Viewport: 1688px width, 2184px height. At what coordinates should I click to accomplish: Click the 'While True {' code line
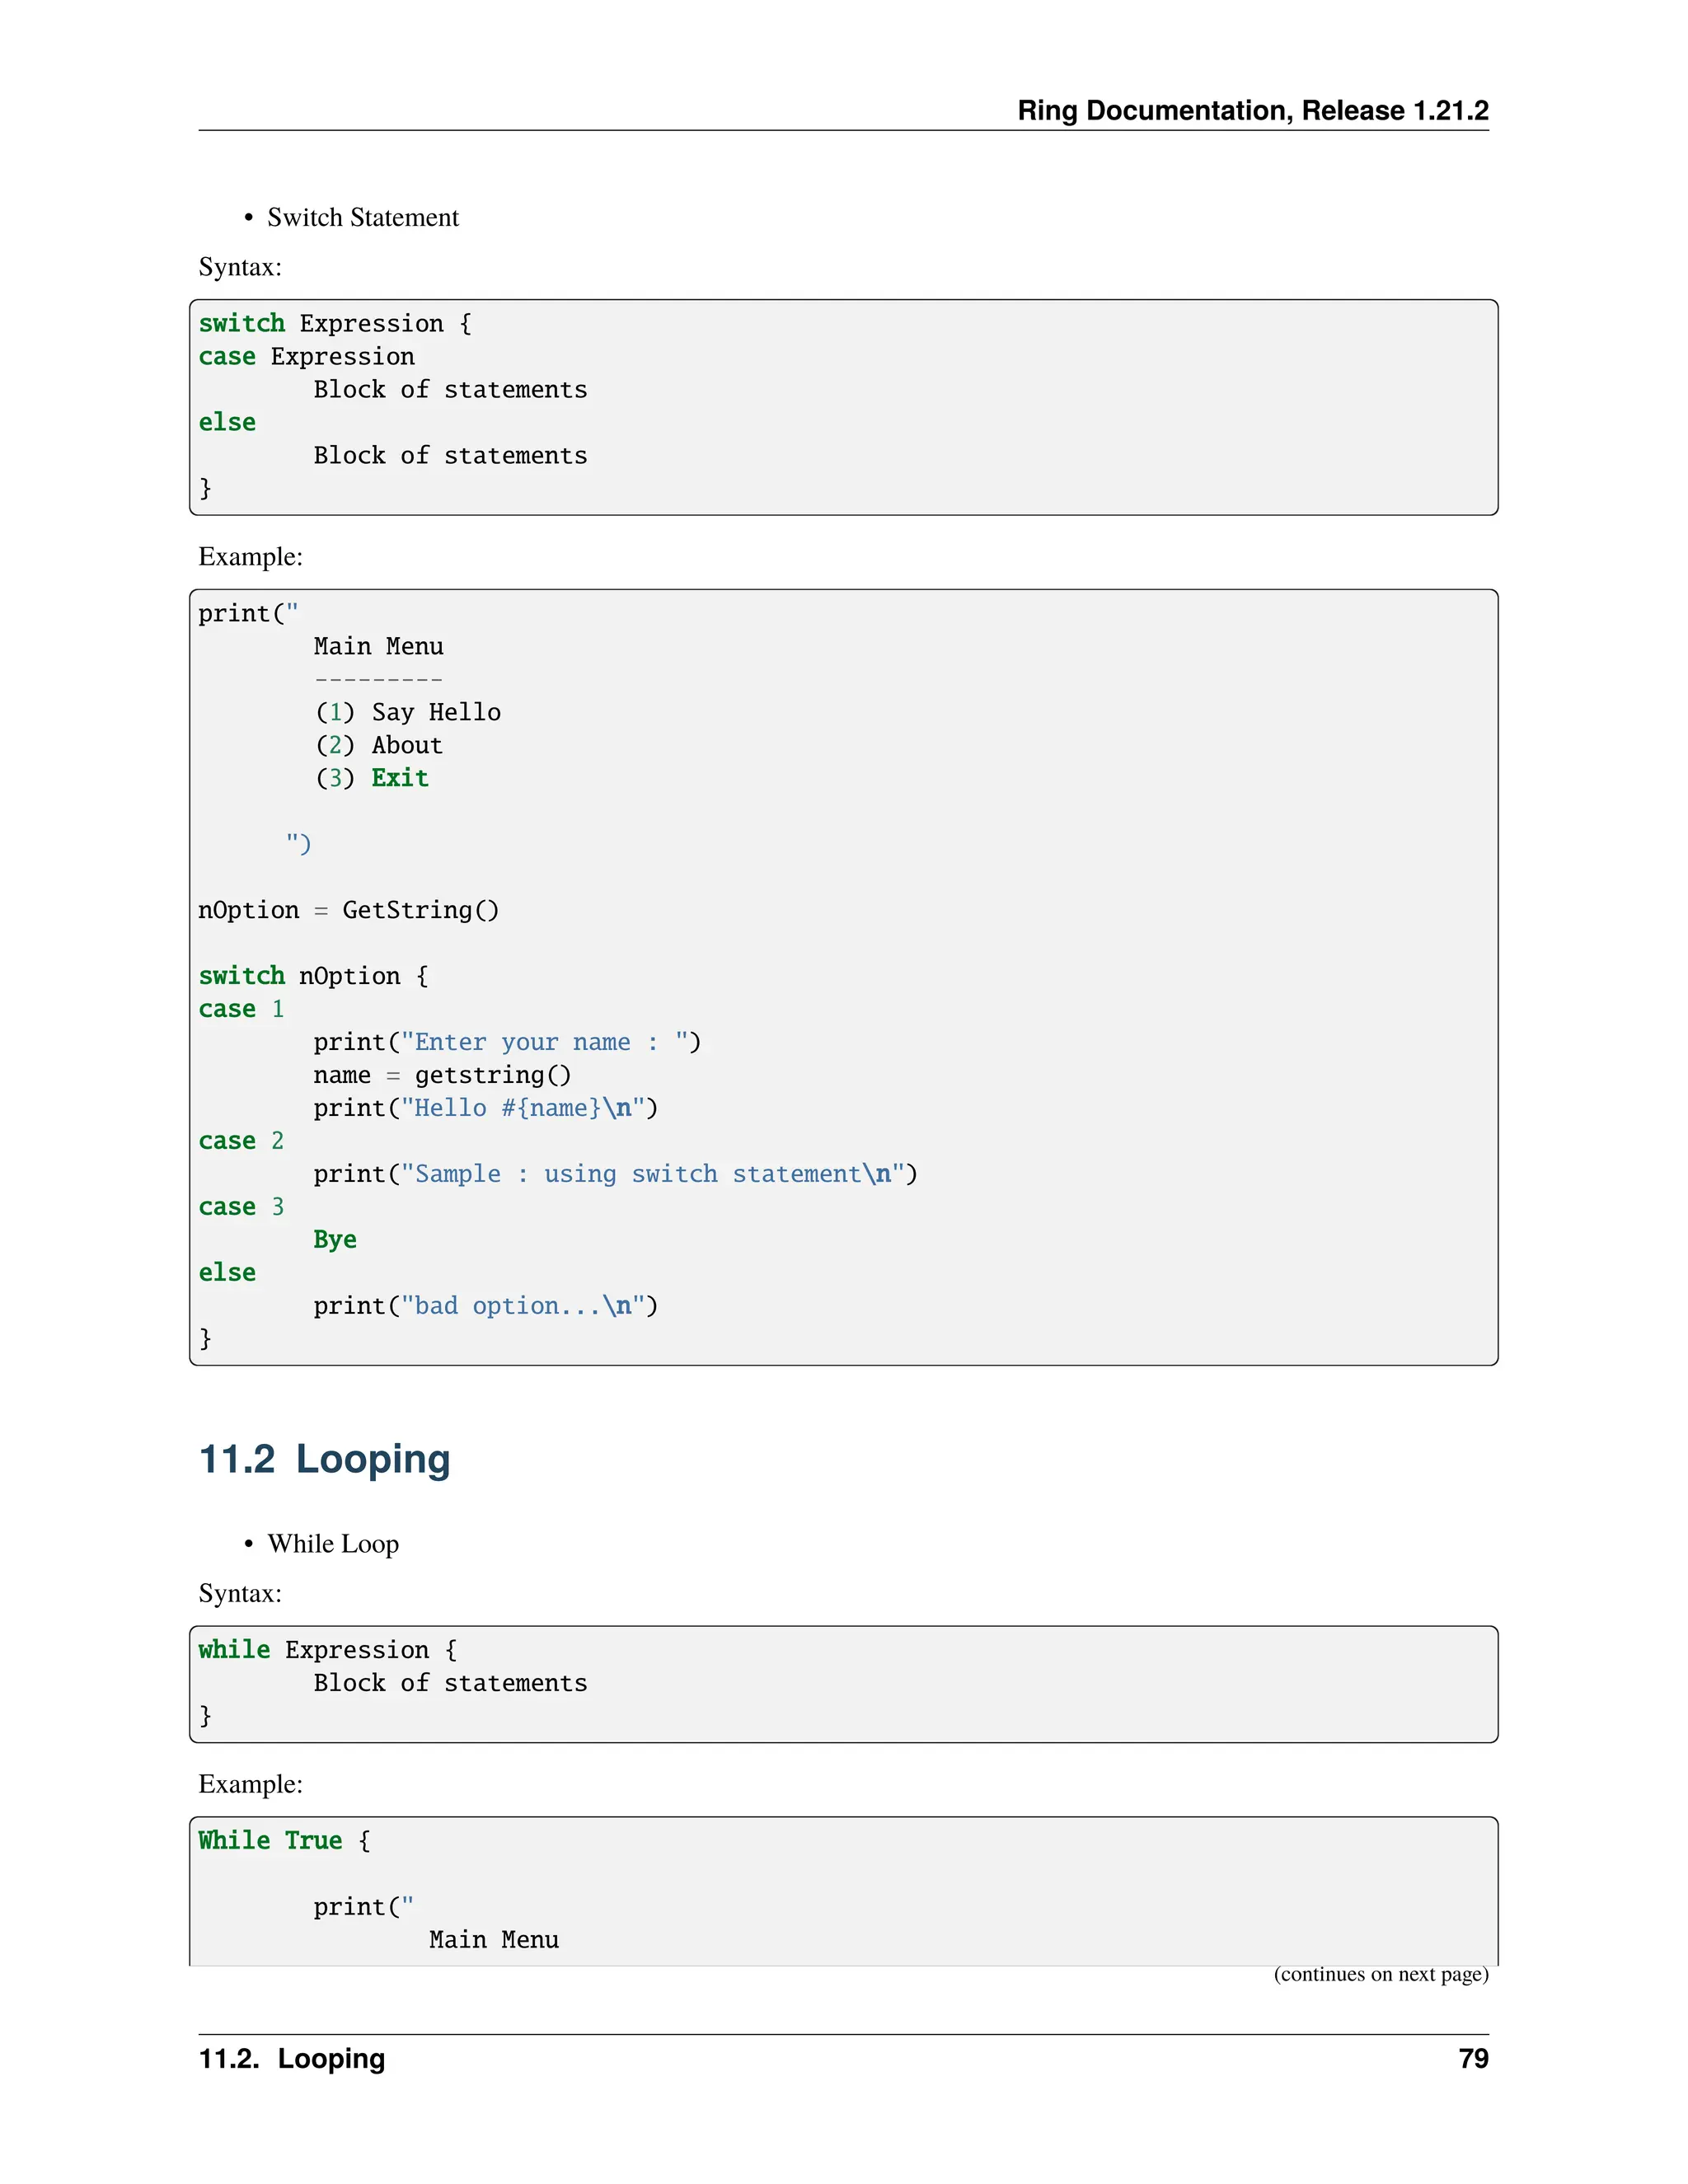click(284, 1841)
